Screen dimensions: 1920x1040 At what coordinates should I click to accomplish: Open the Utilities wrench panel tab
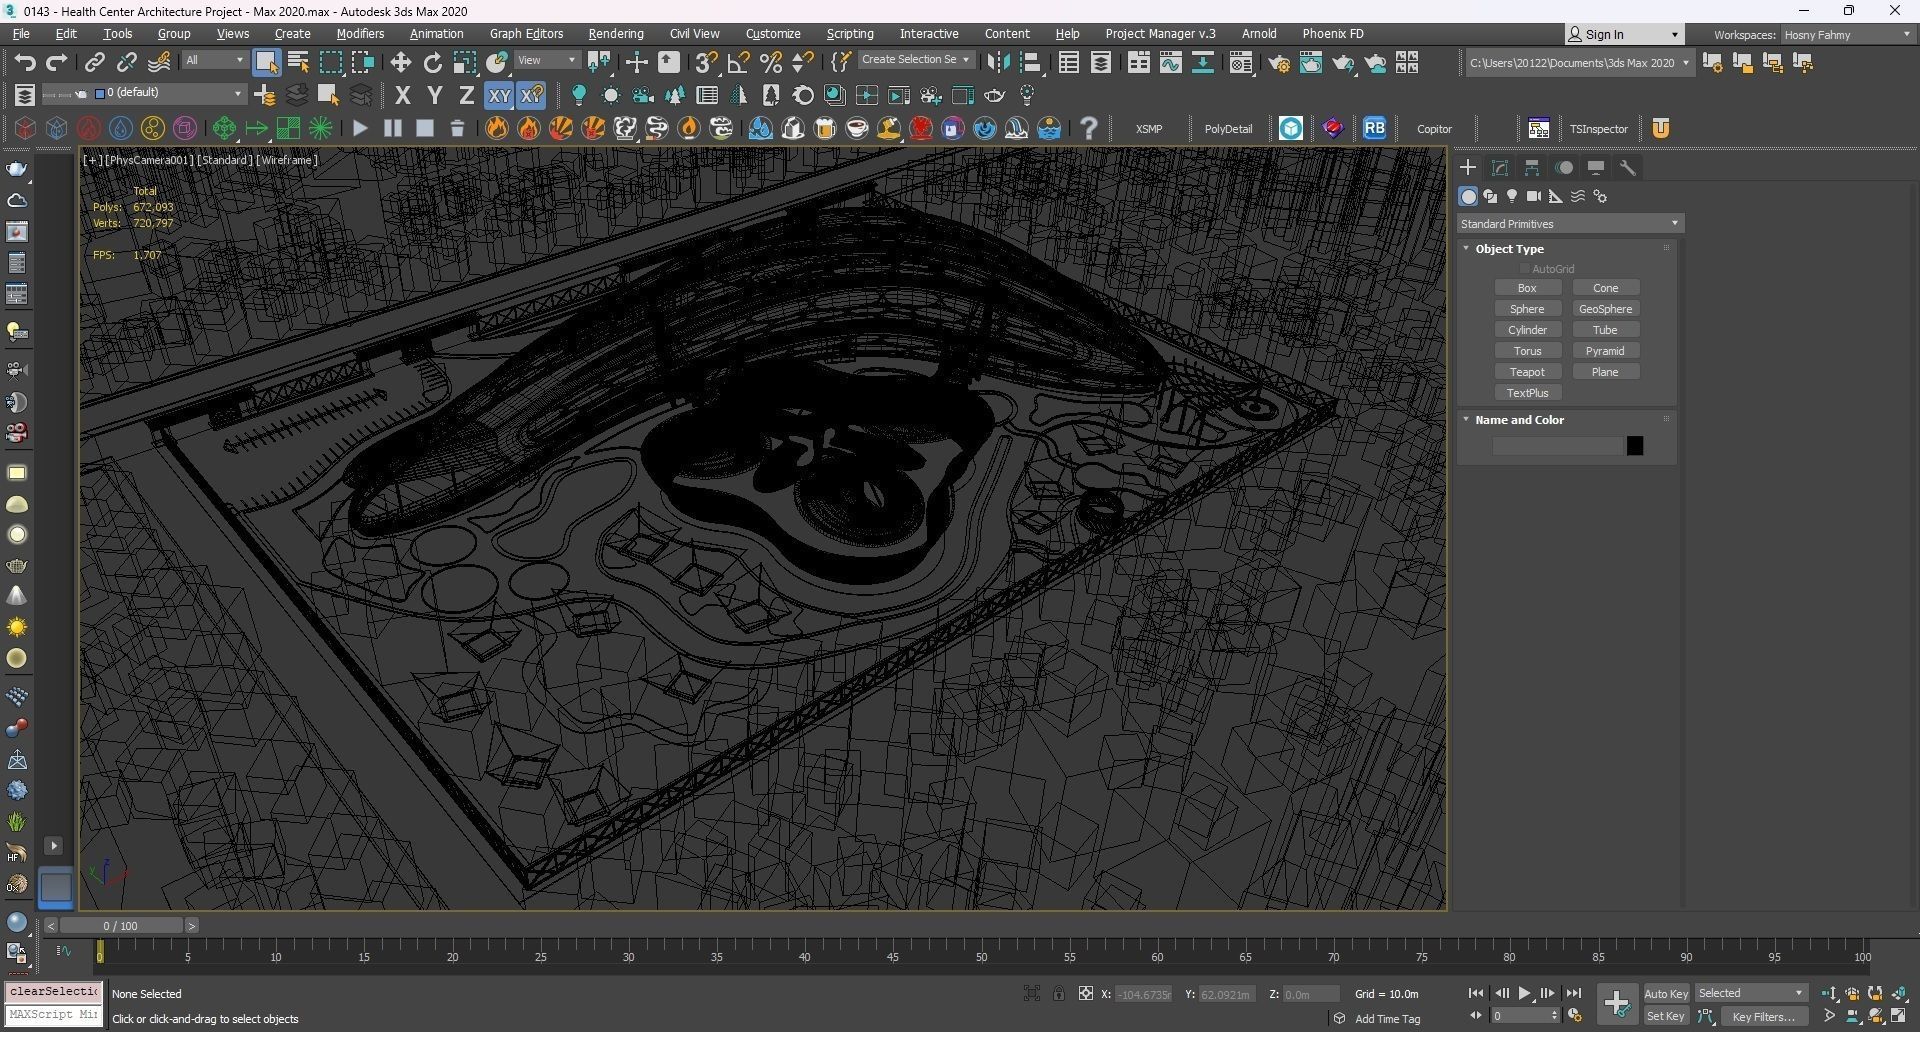pos(1628,168)
